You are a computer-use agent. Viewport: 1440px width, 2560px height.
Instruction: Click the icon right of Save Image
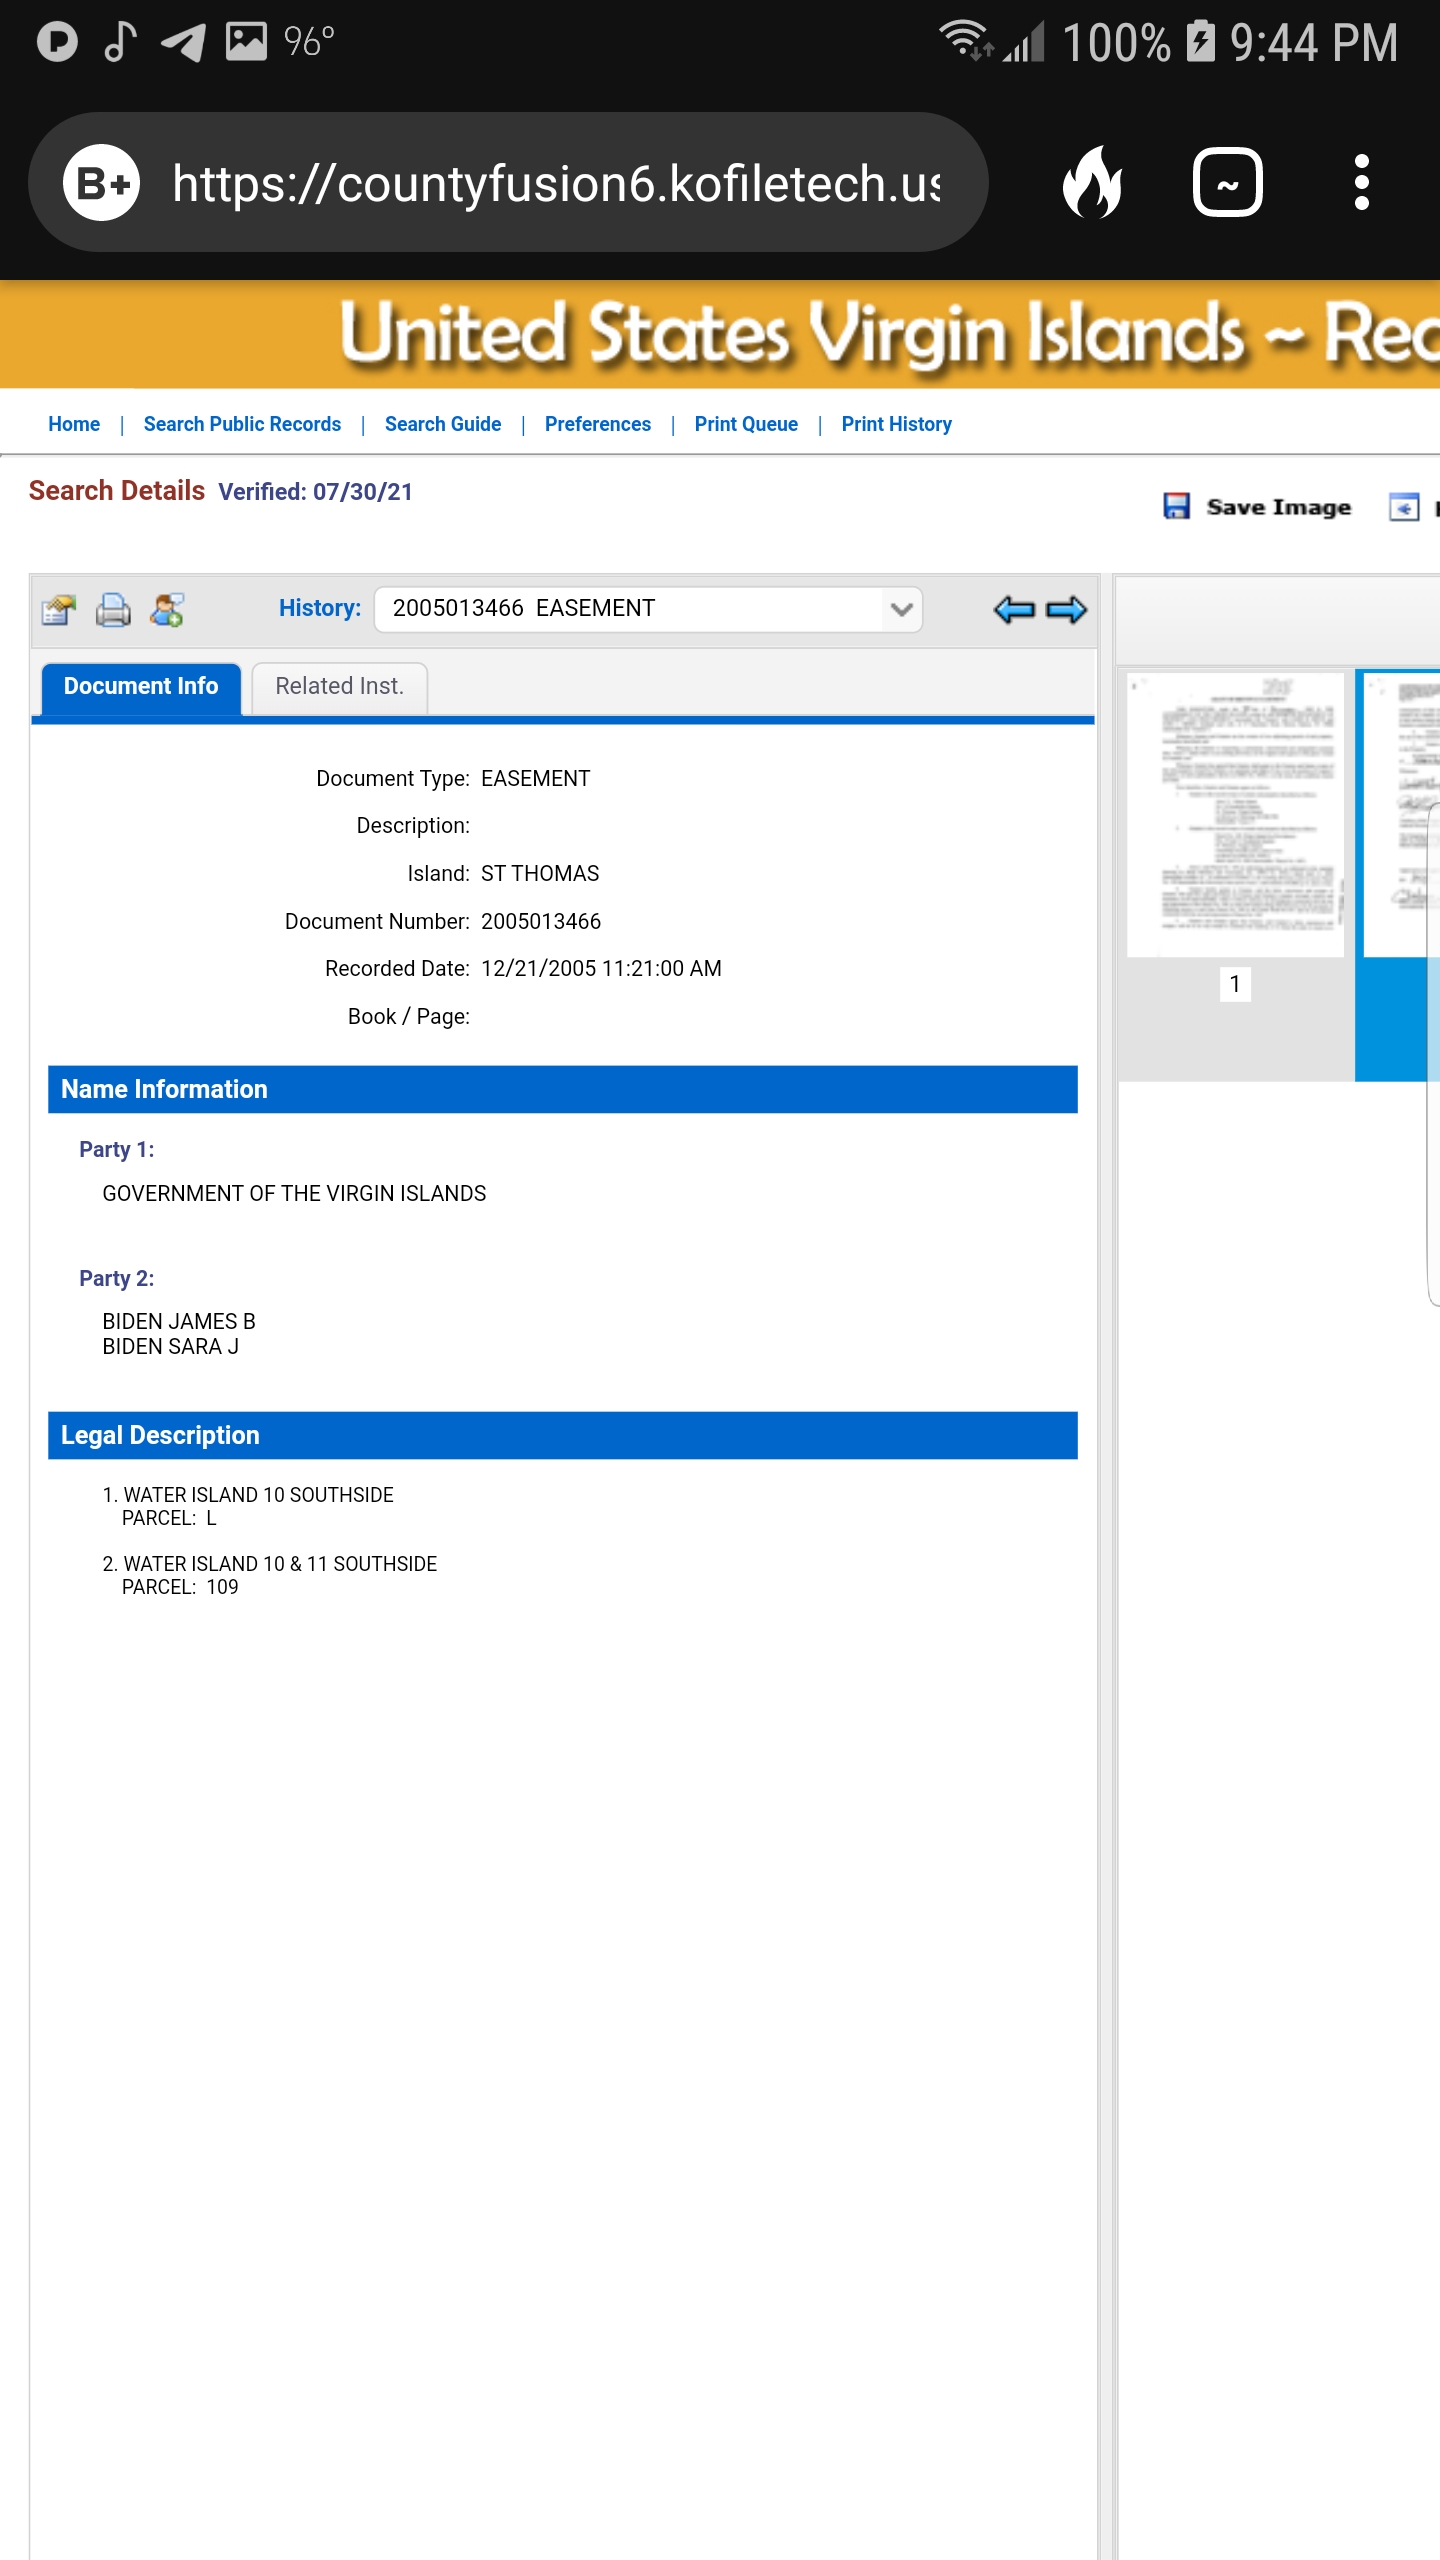click(x=1404, y=507)
